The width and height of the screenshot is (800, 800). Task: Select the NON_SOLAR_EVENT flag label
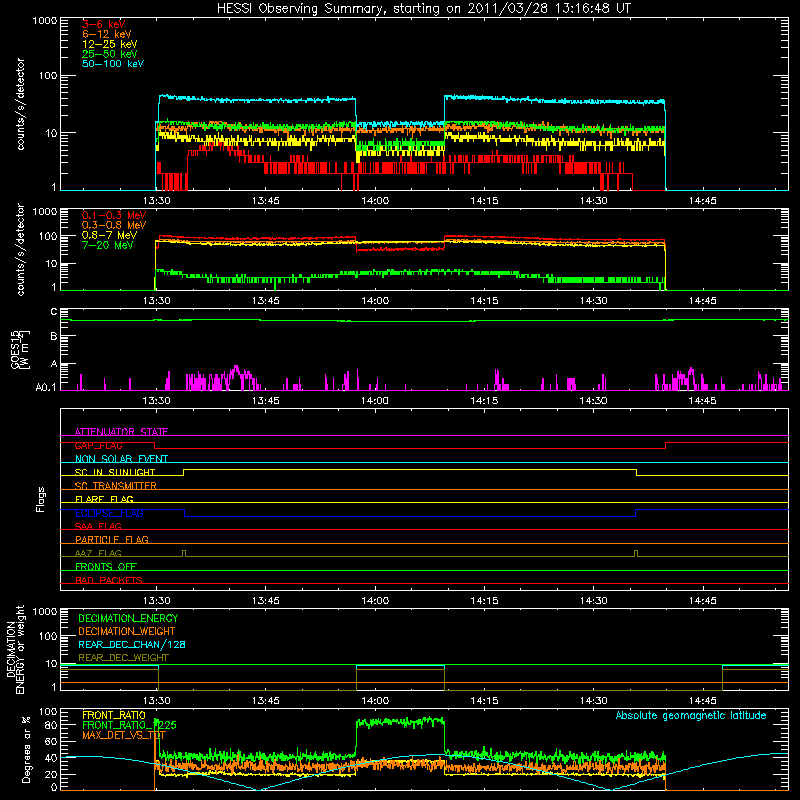click(x=121, y=459)
